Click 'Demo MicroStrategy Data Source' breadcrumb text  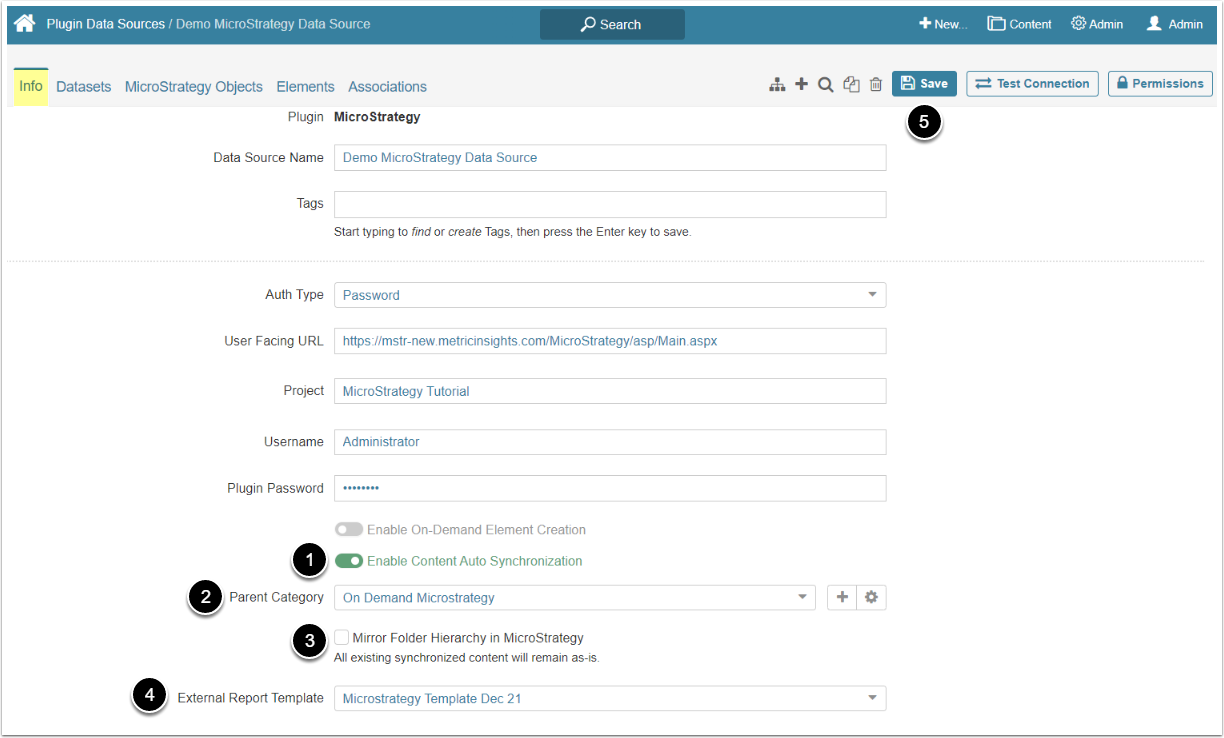pos(274,24)
